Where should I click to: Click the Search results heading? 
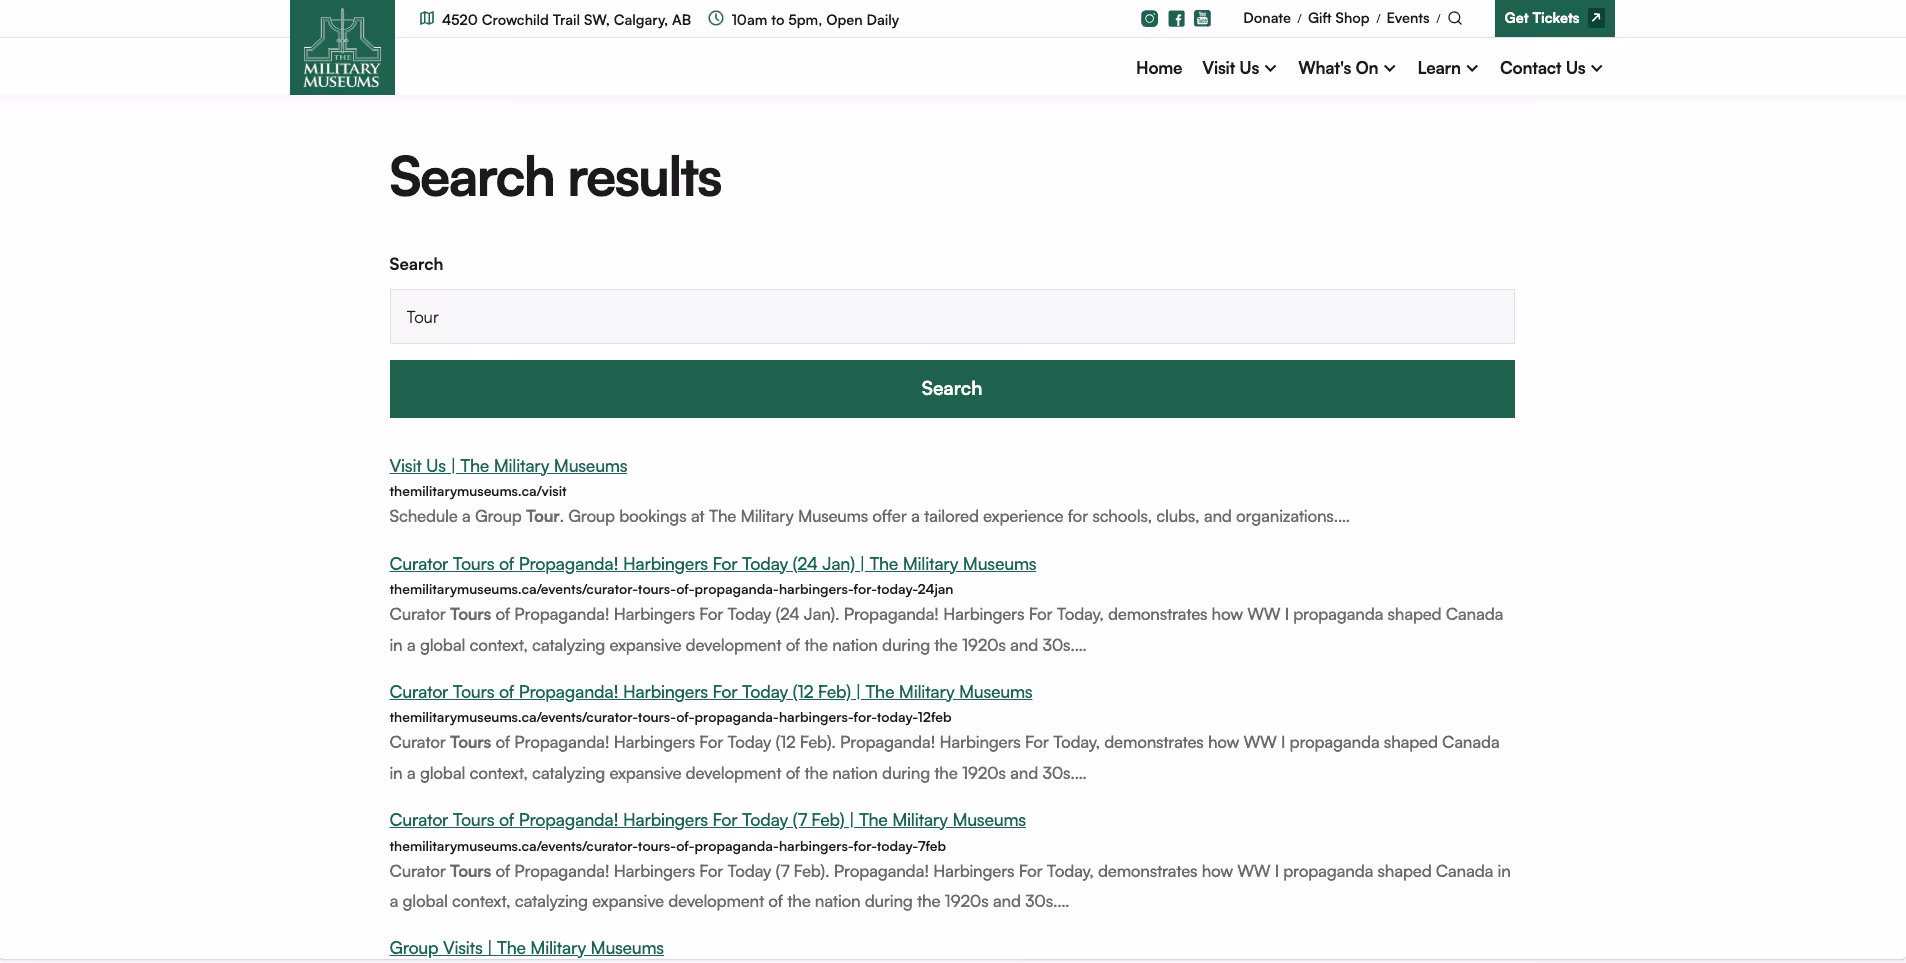tap(555, 177)
